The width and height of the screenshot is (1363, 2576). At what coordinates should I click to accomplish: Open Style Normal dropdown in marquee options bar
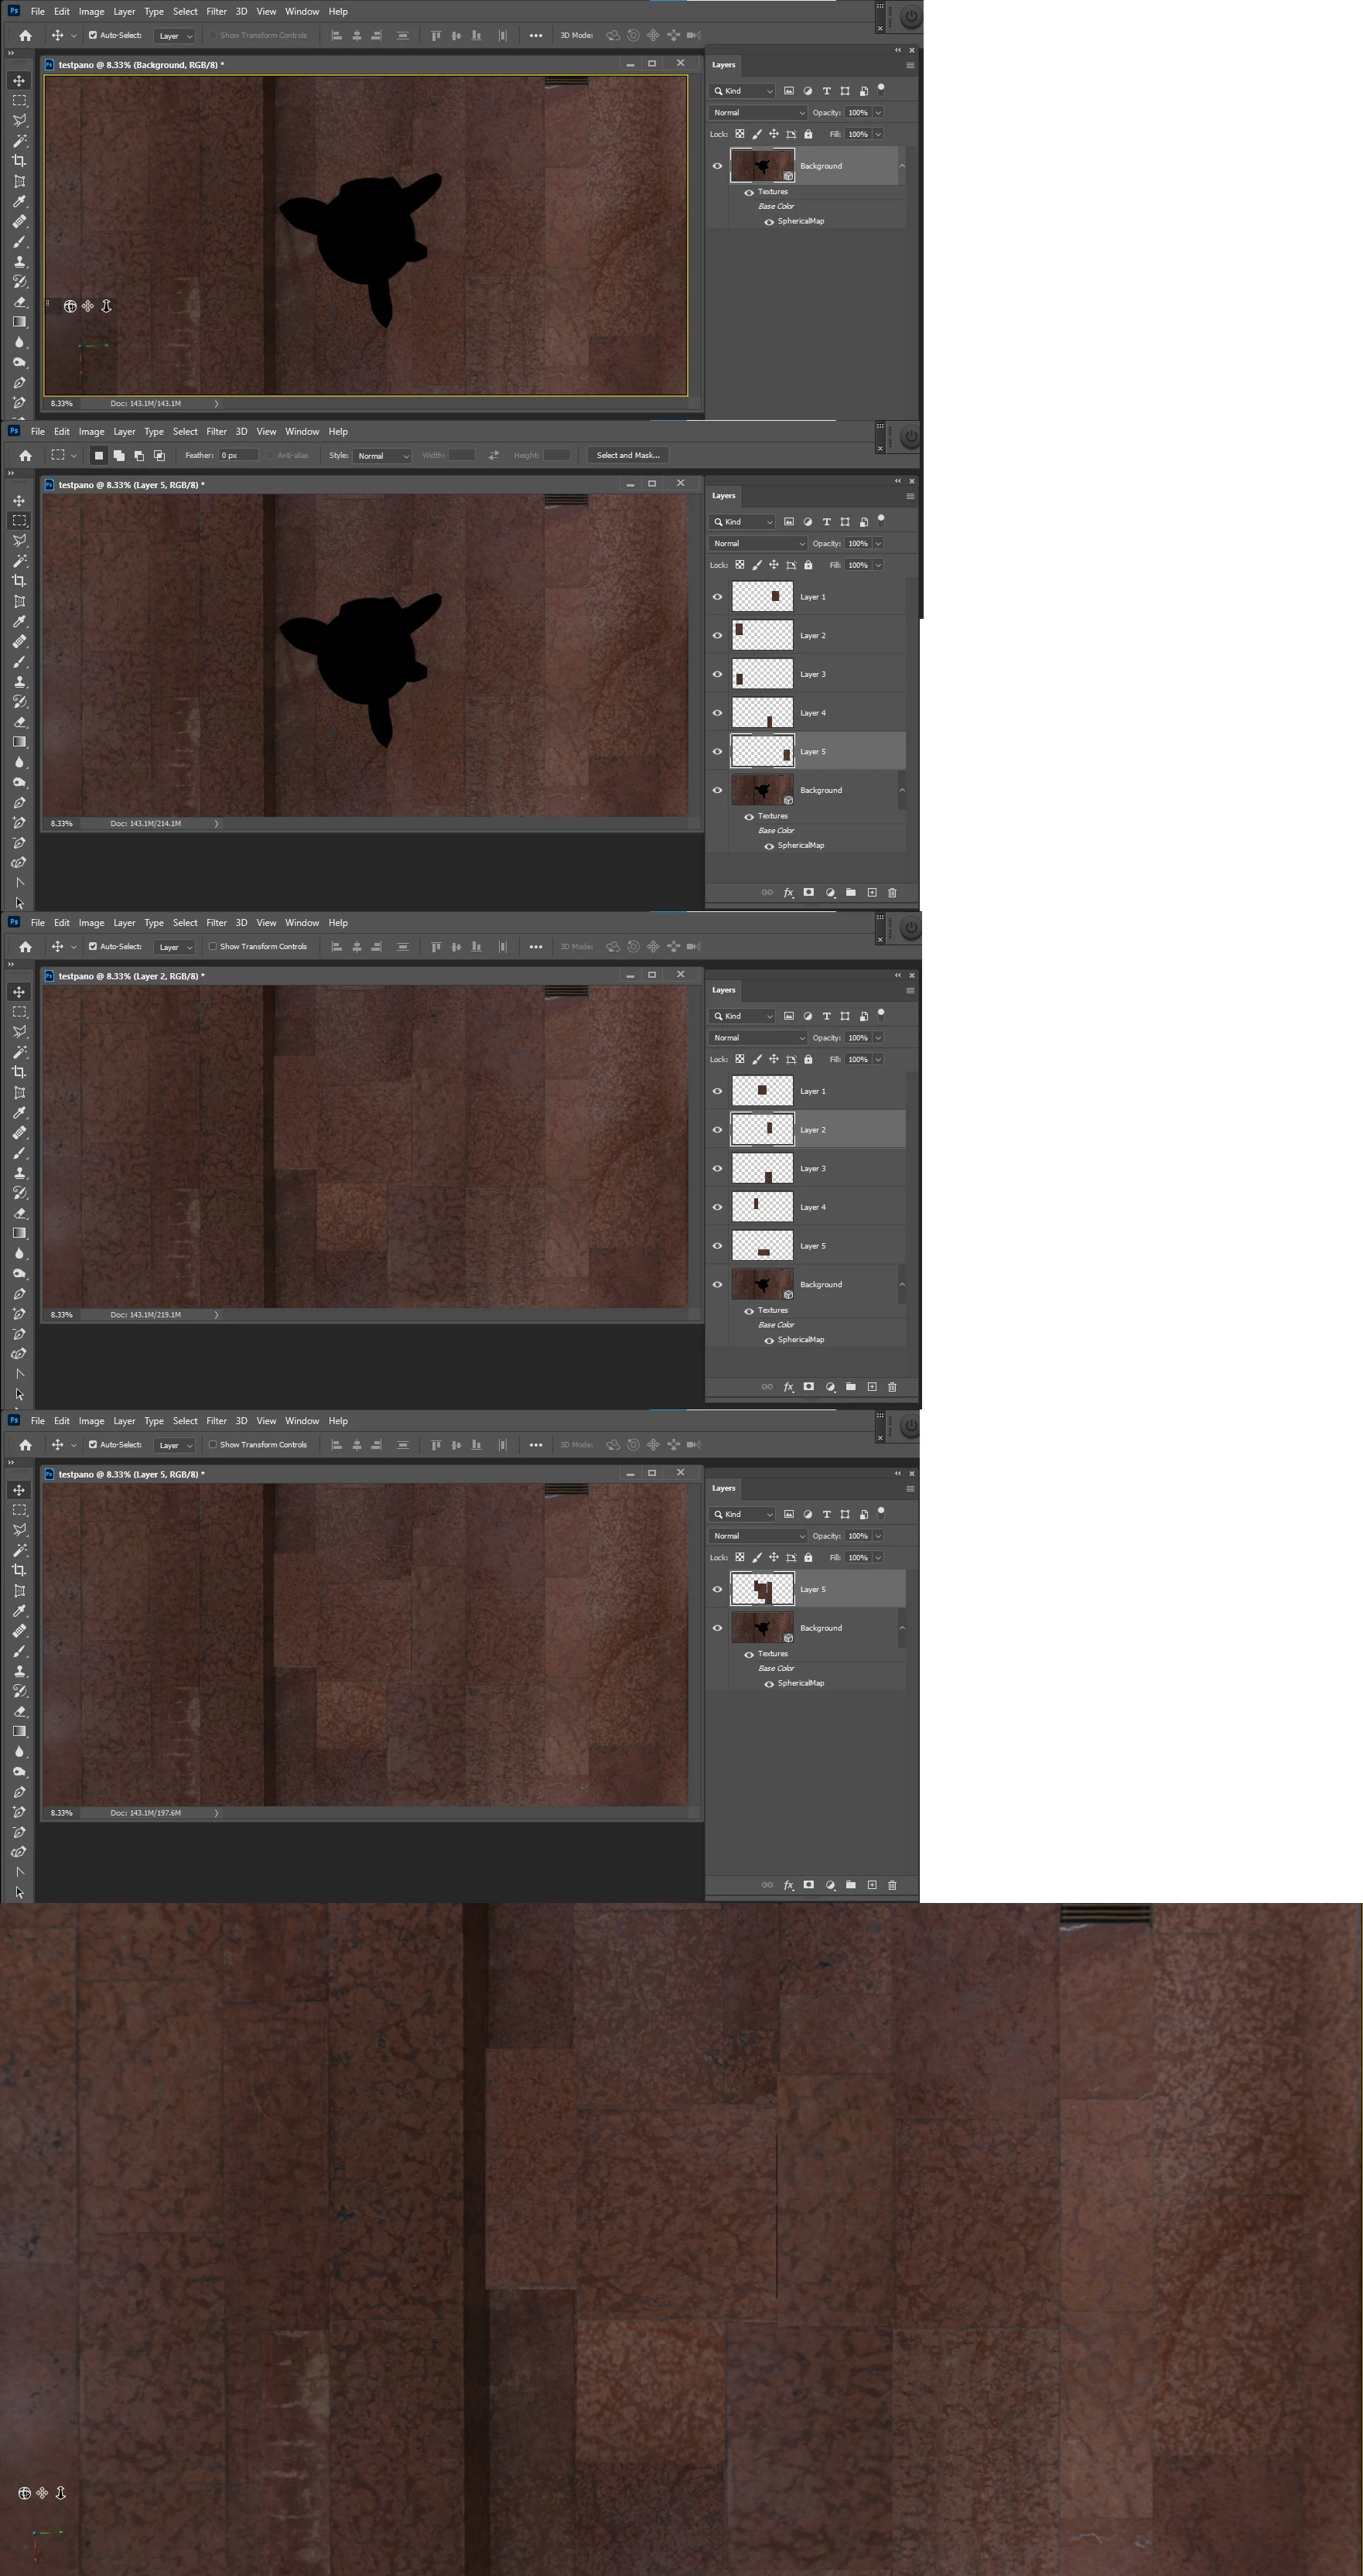point(382,456)
